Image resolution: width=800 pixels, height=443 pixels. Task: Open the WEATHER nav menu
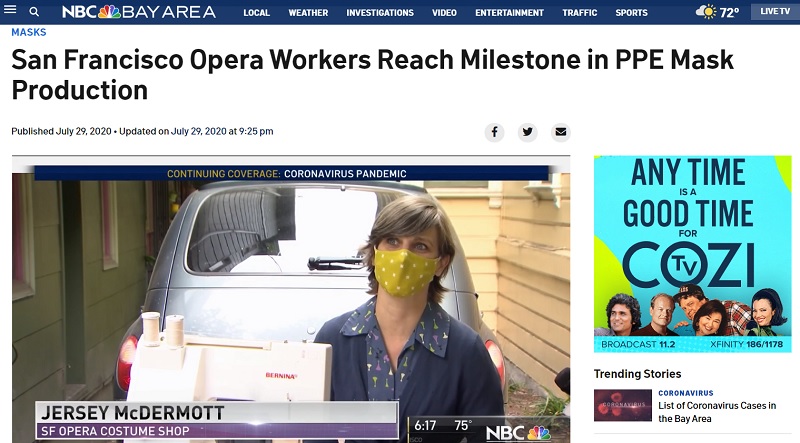(308, 13)
